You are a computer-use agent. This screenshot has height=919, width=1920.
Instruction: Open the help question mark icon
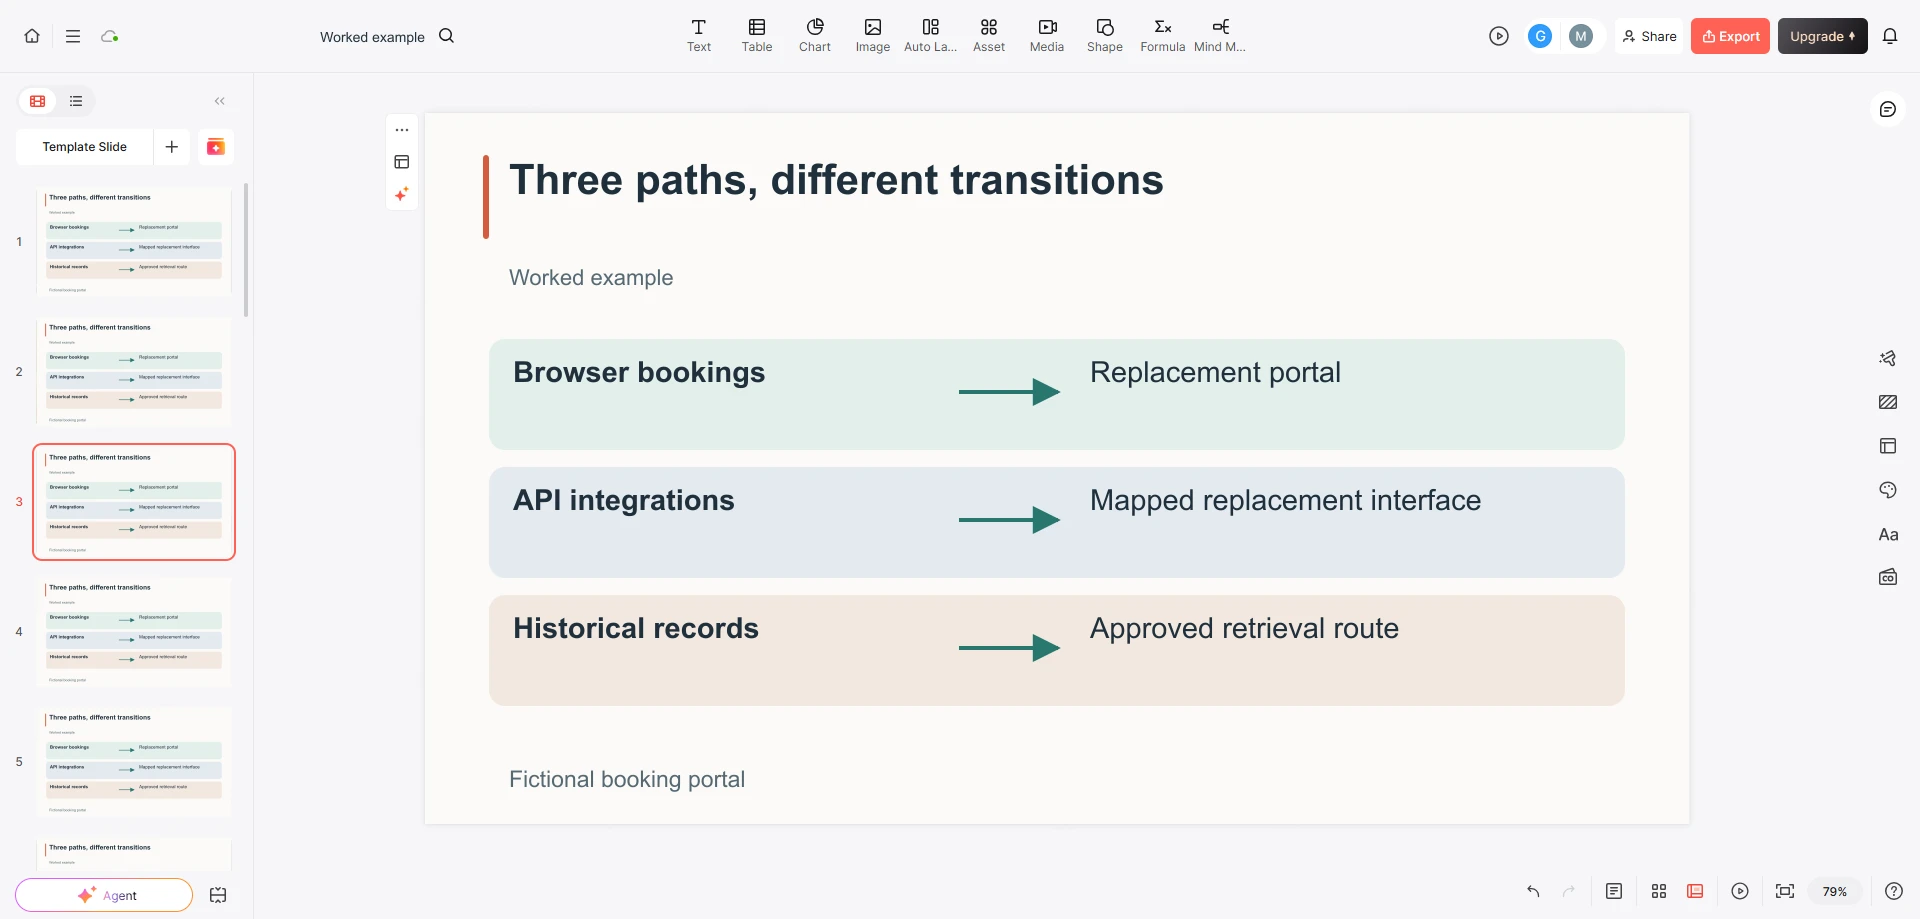click(x=1893, y=891)
